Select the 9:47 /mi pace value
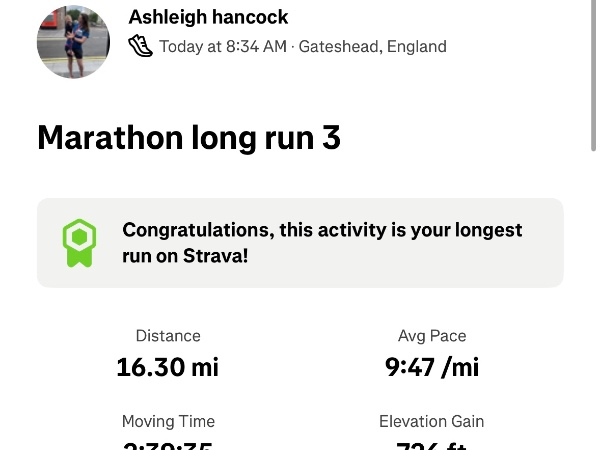The image size is (600, 450). click(432, 367)
